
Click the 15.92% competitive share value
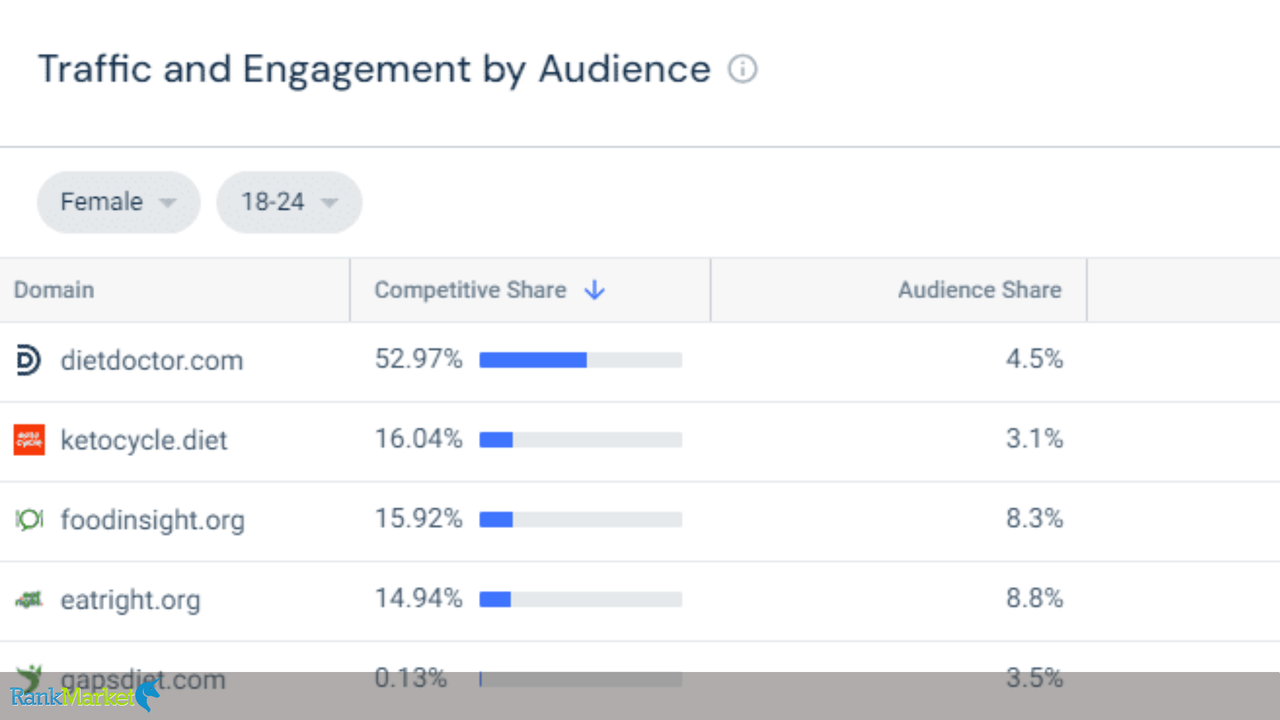(x=418, y=519)
